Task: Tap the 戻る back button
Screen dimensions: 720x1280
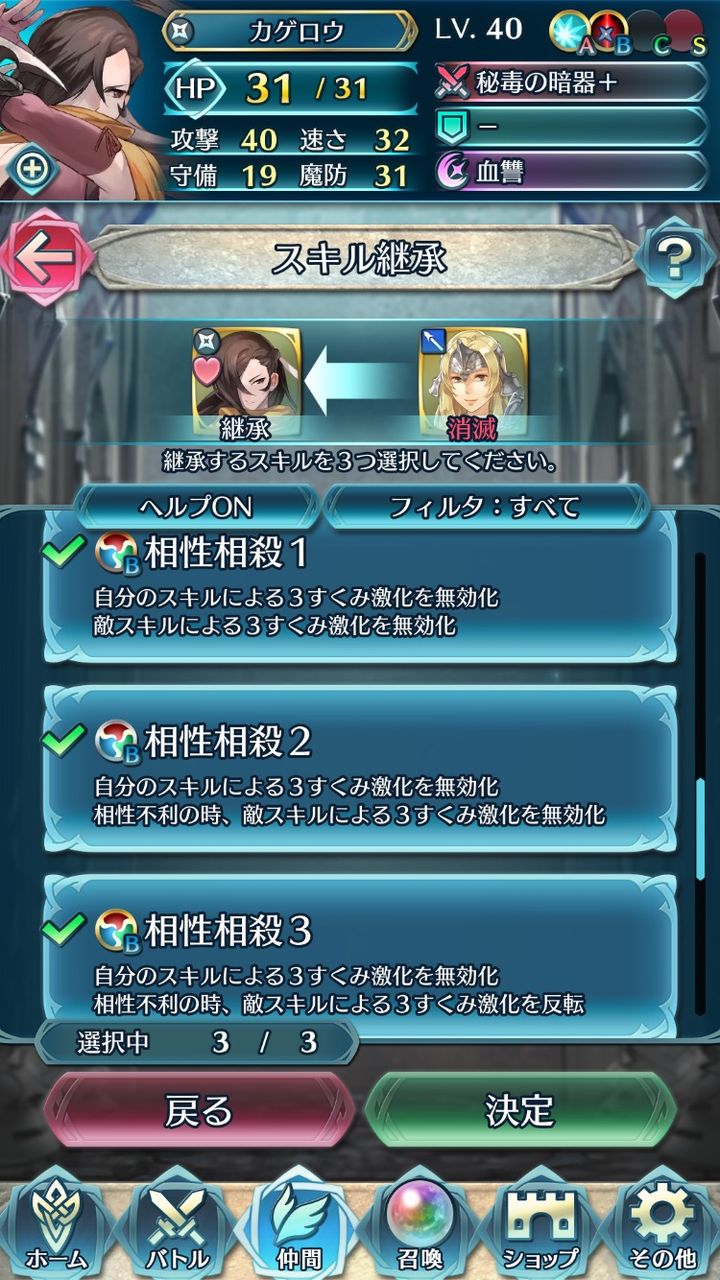Action: point(198,1109)
